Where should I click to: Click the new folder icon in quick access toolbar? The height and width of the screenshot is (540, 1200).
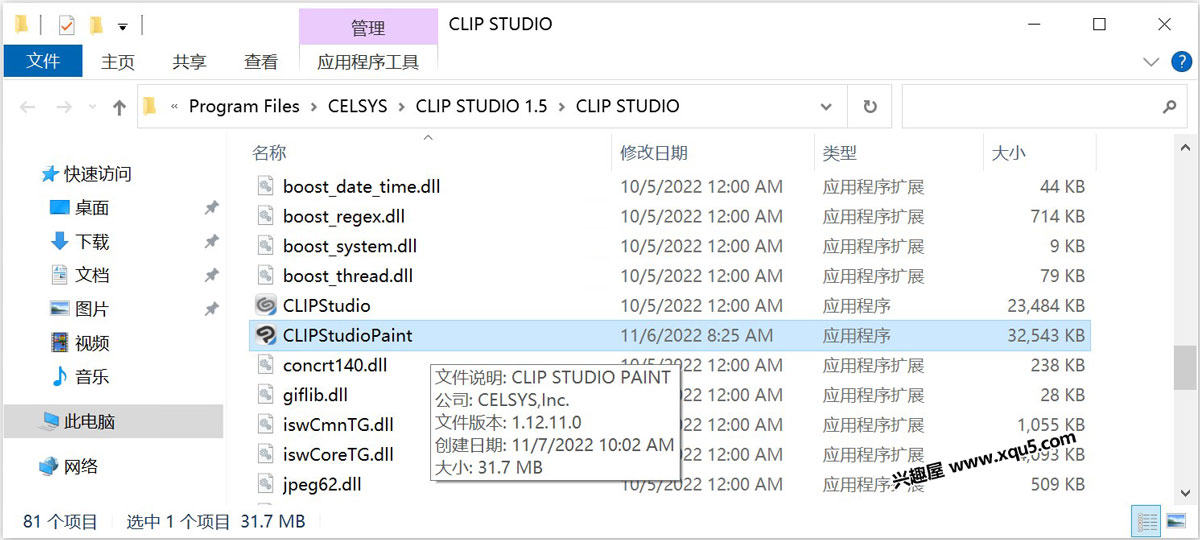(x=97, y=25)
